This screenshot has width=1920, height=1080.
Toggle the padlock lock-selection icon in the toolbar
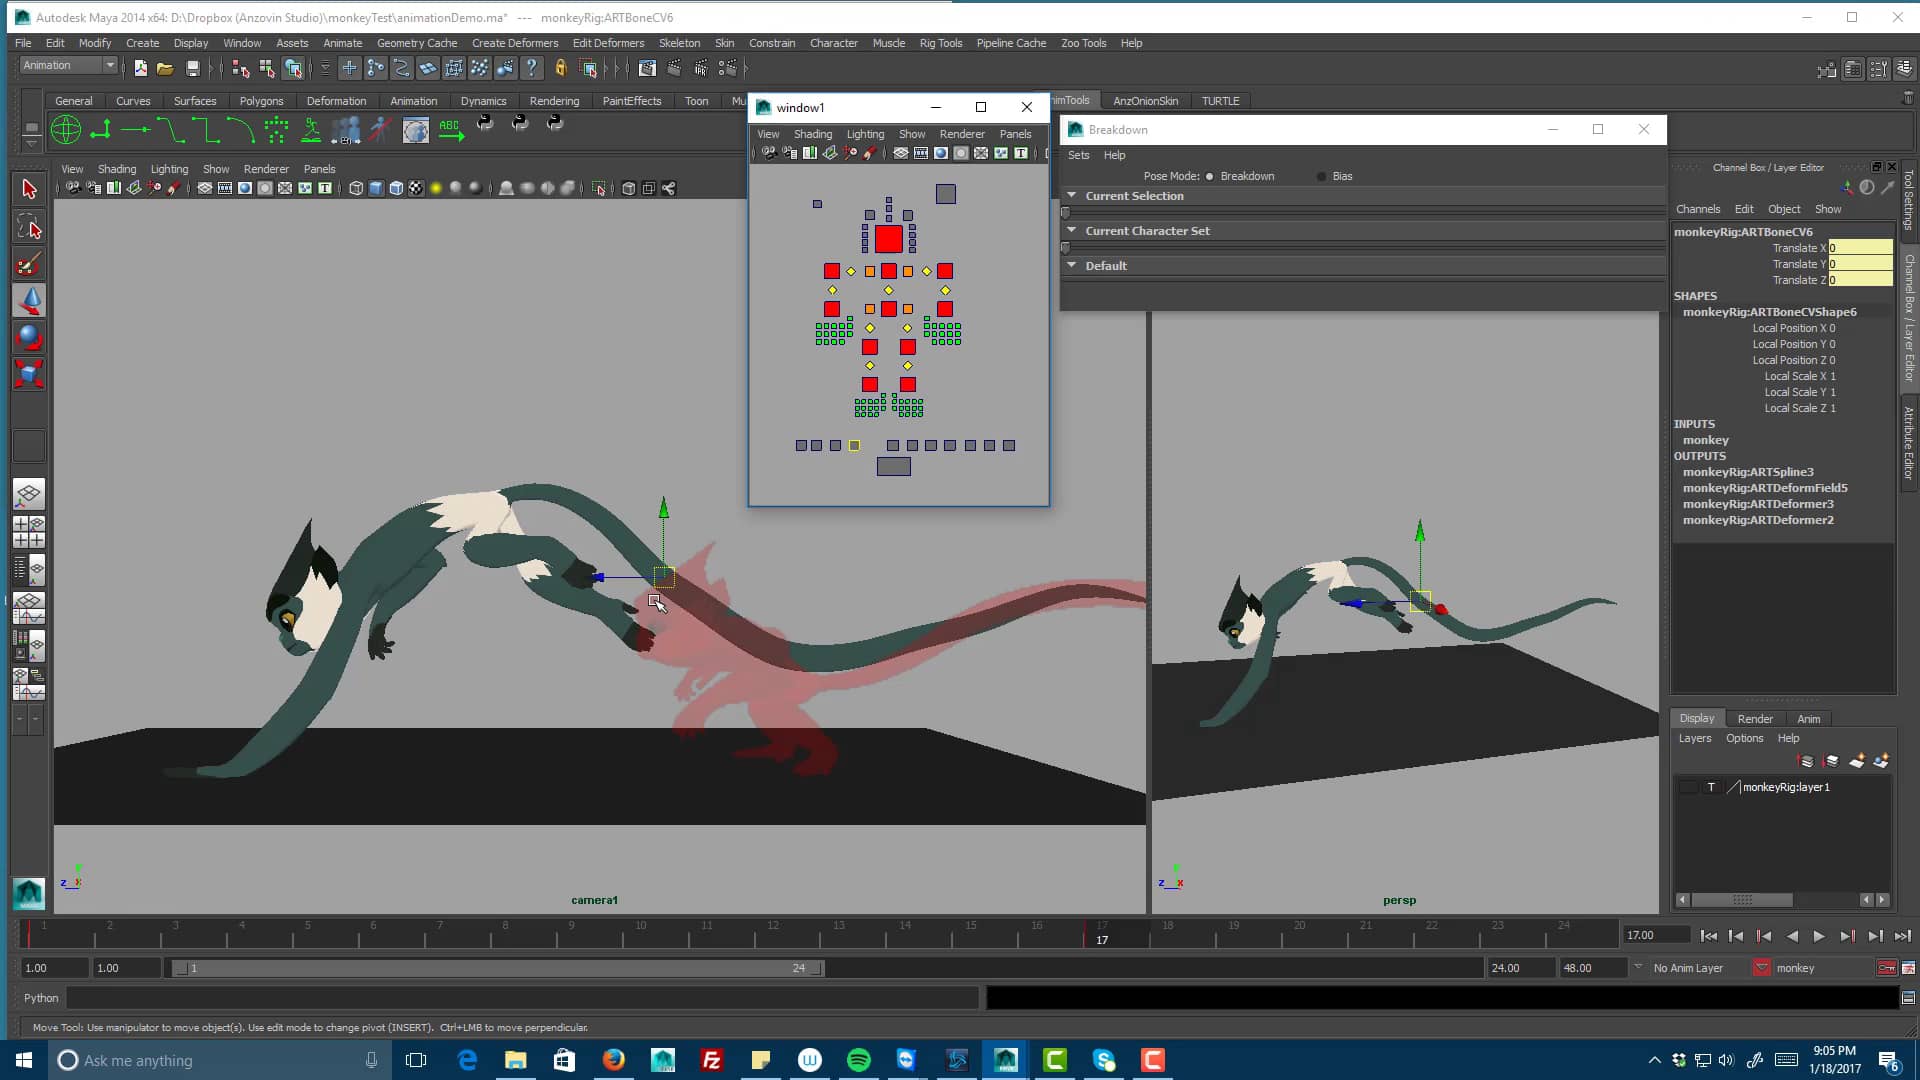[x=560, y=68]
